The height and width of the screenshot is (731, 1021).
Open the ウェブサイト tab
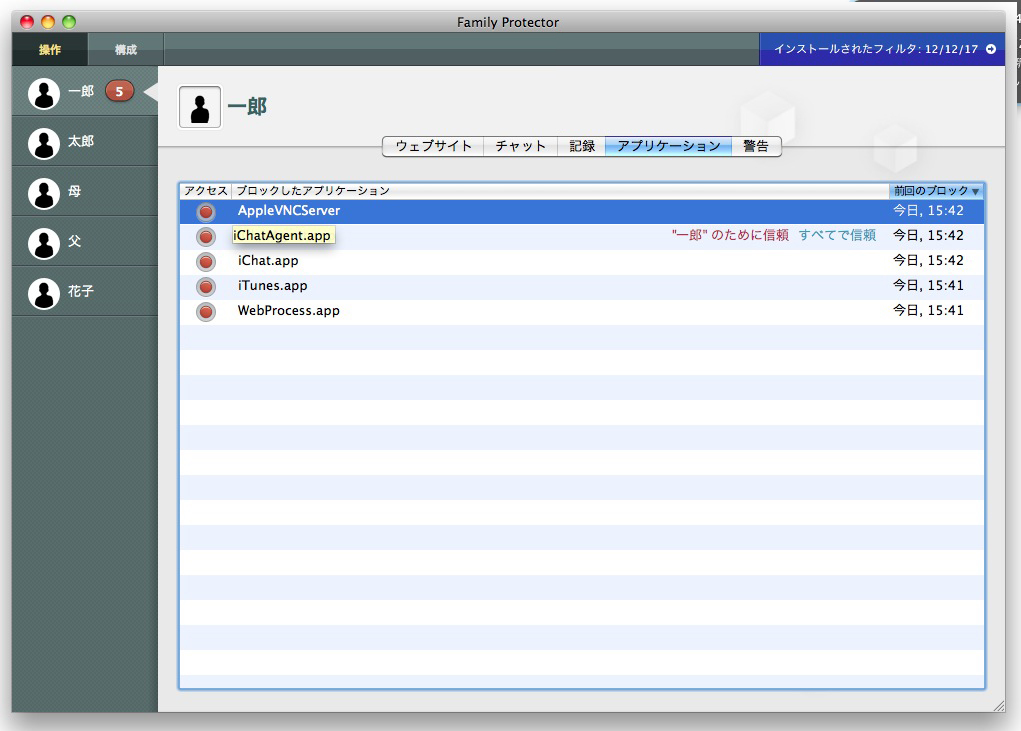pyautogui.click(x=433, y=146)
